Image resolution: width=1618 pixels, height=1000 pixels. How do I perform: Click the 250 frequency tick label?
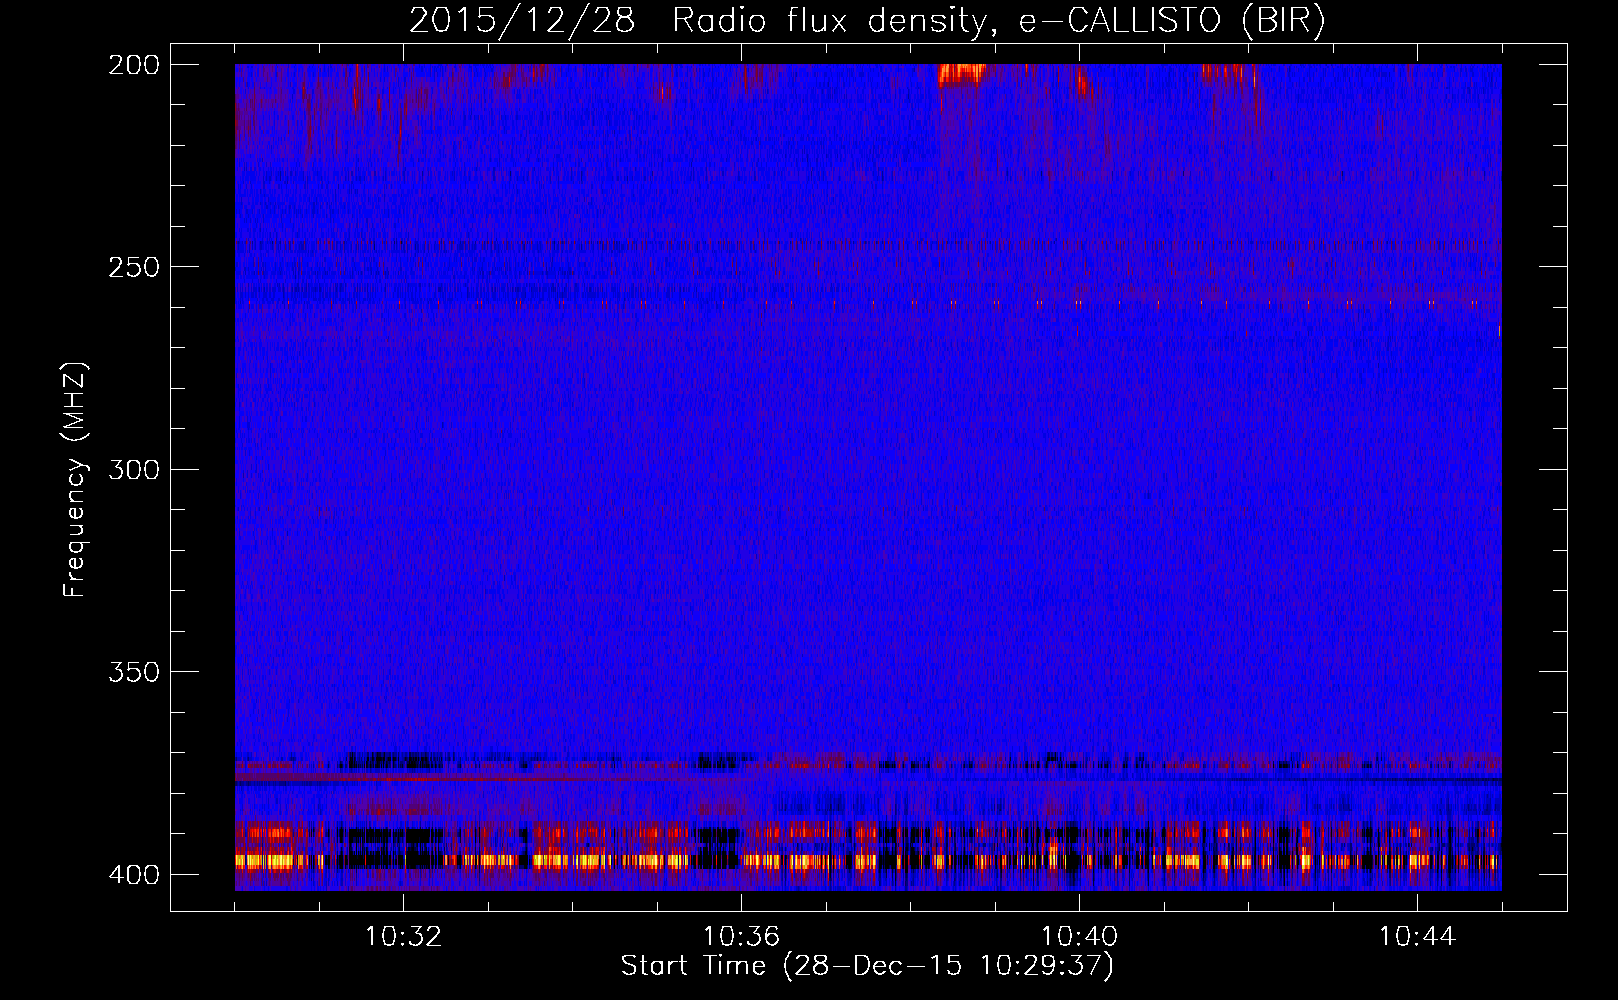pyautogui.click(x=133, y=267)
